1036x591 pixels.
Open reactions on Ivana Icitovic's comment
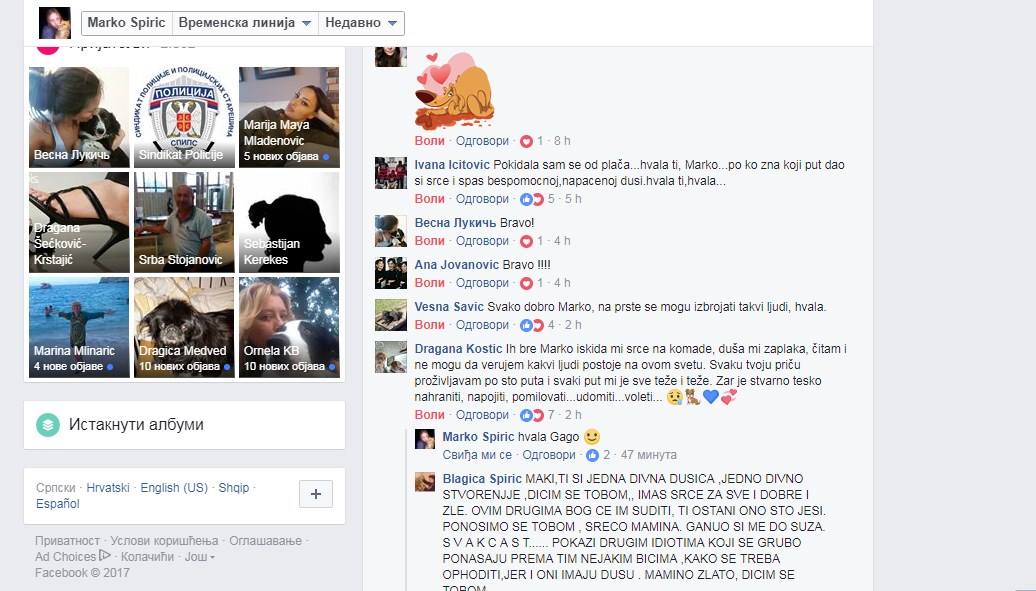[532, 199]
